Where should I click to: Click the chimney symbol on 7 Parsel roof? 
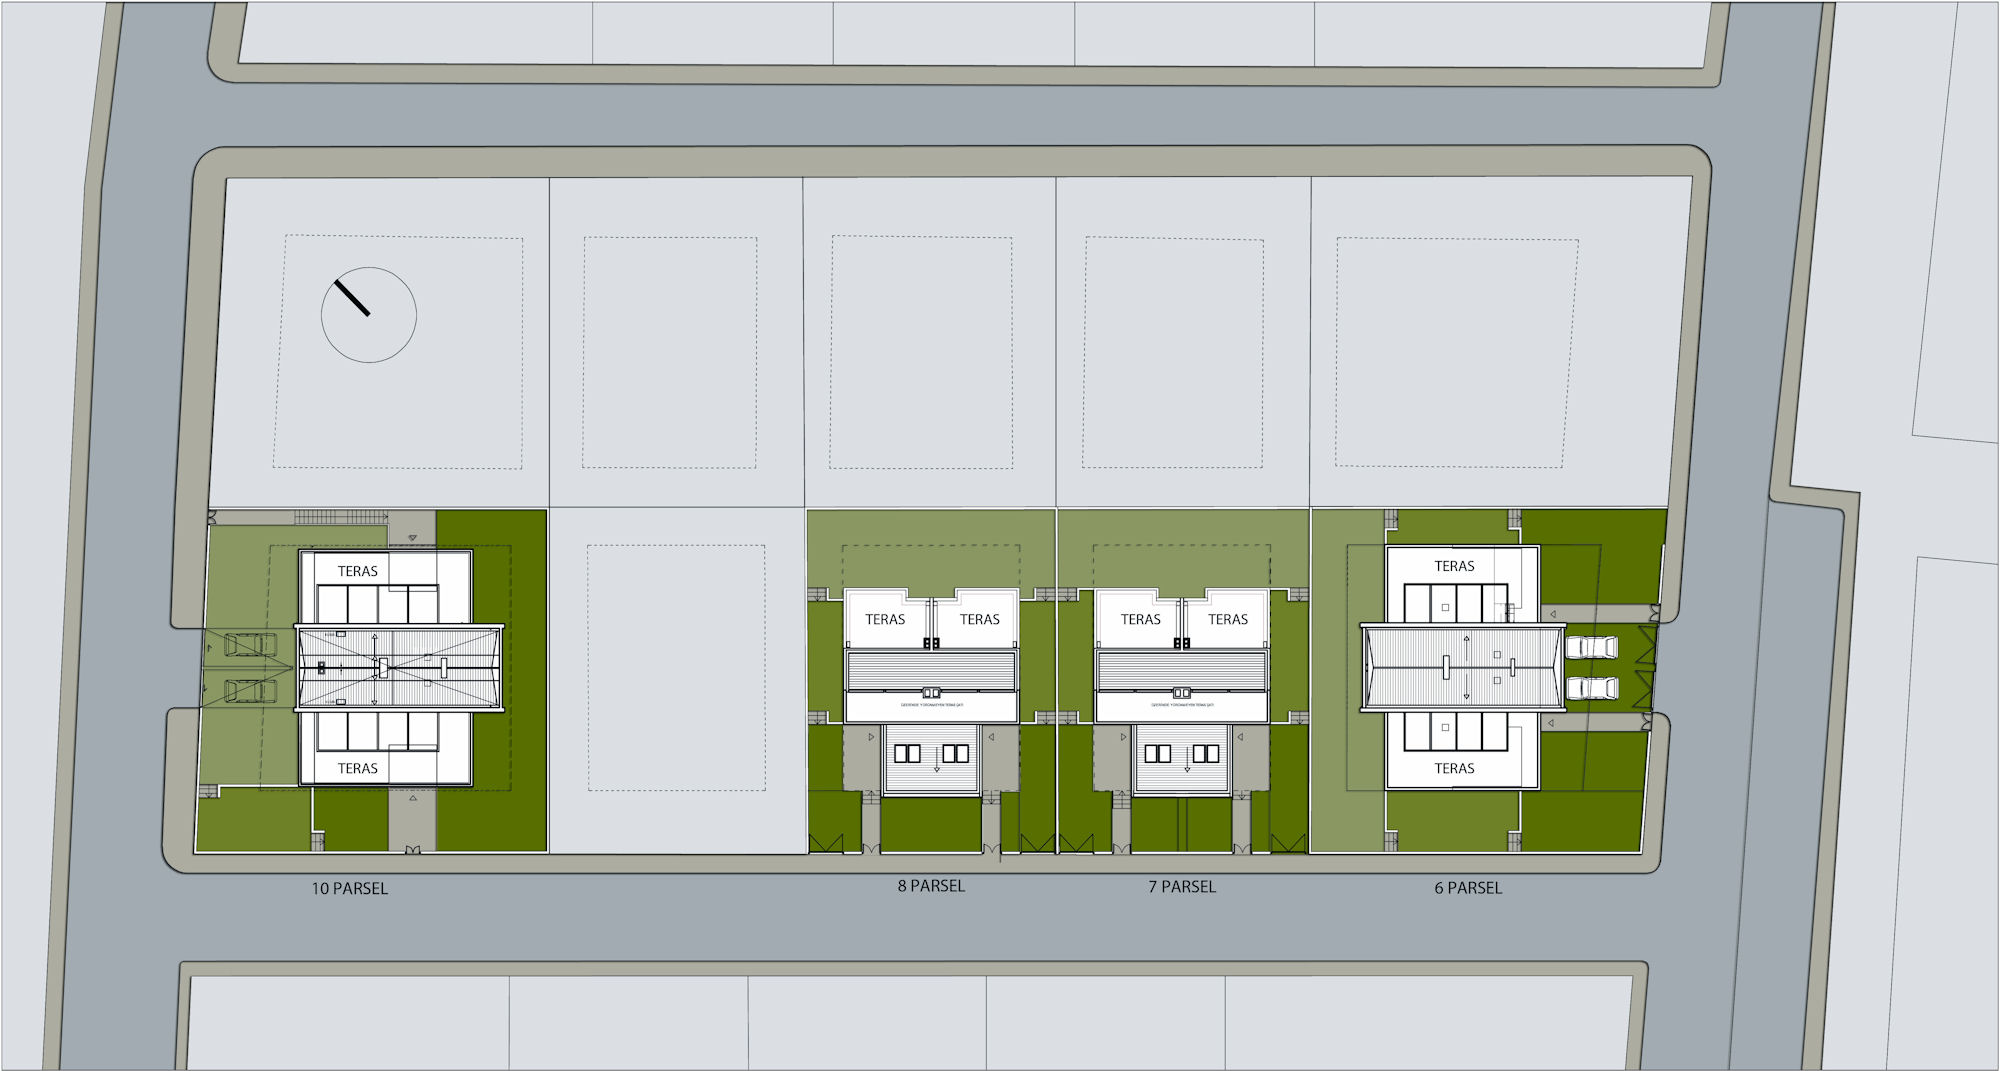click(x=1182, y=692)
